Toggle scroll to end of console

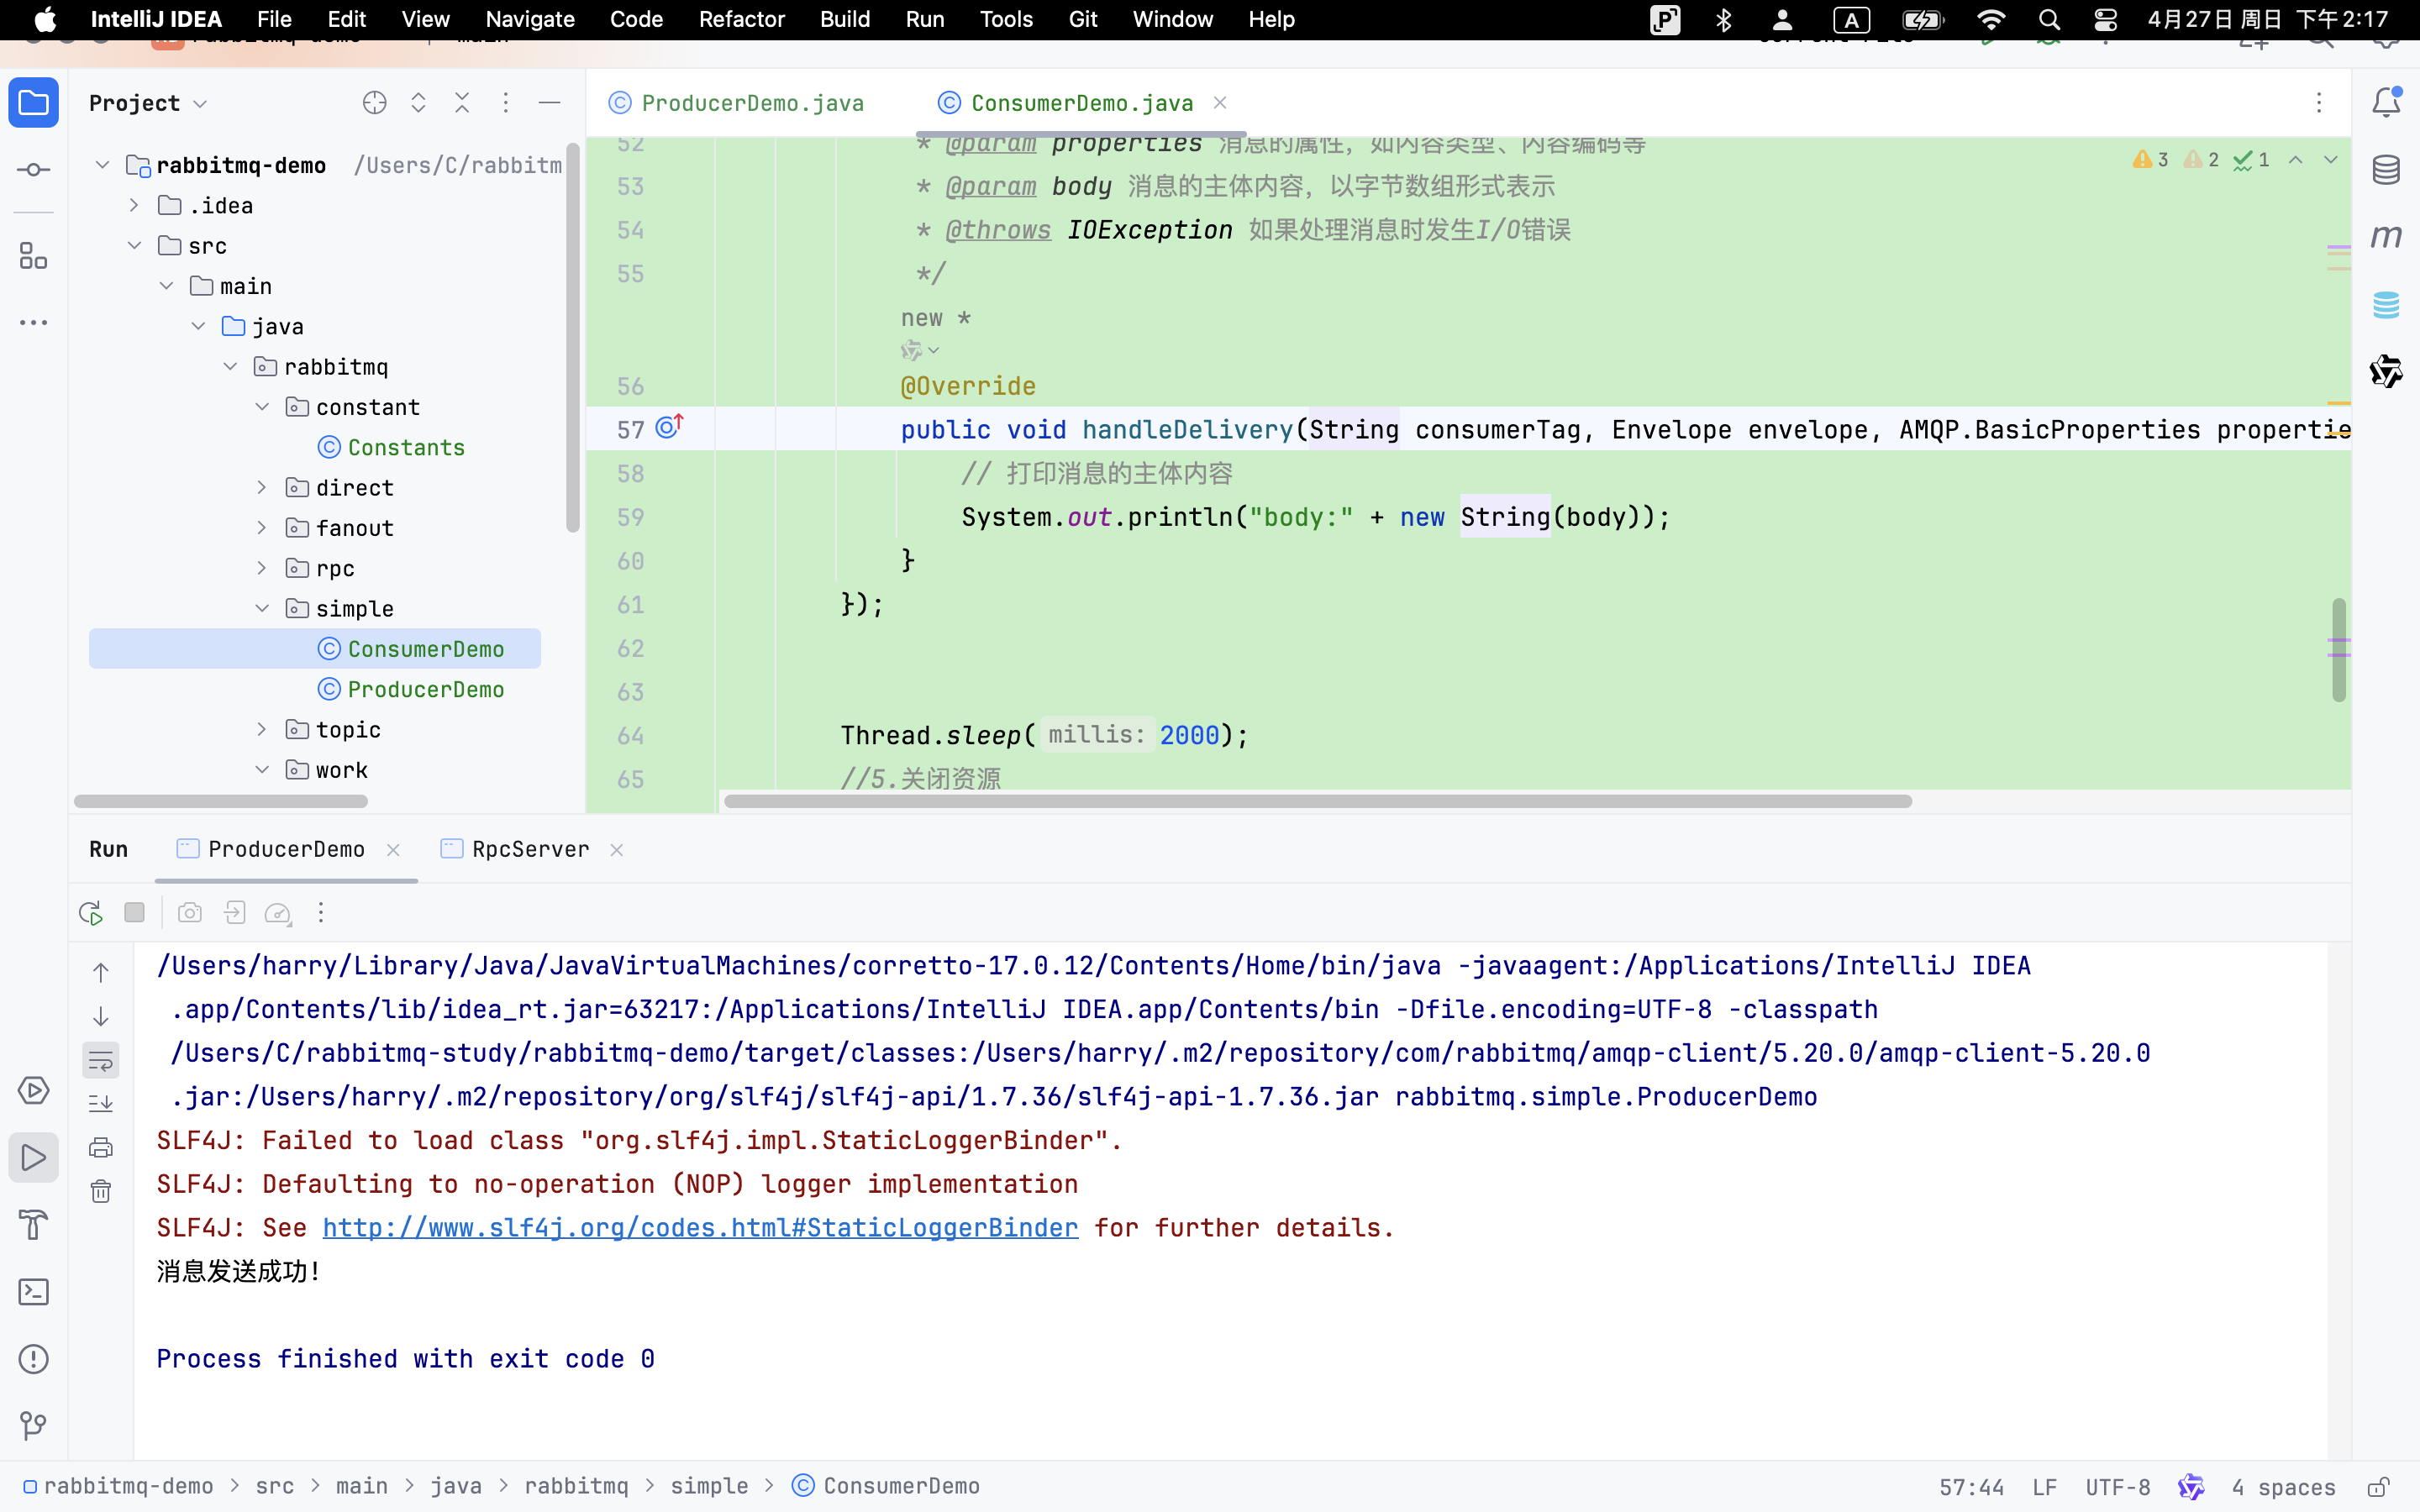(x=101, y=1104)
